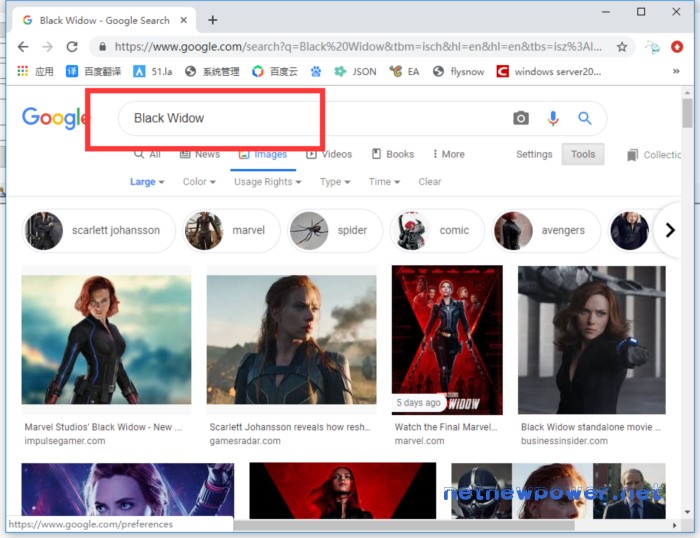
Task: Open the Large size dropdown
Action: pyautogui.click(x=147, y=182)
